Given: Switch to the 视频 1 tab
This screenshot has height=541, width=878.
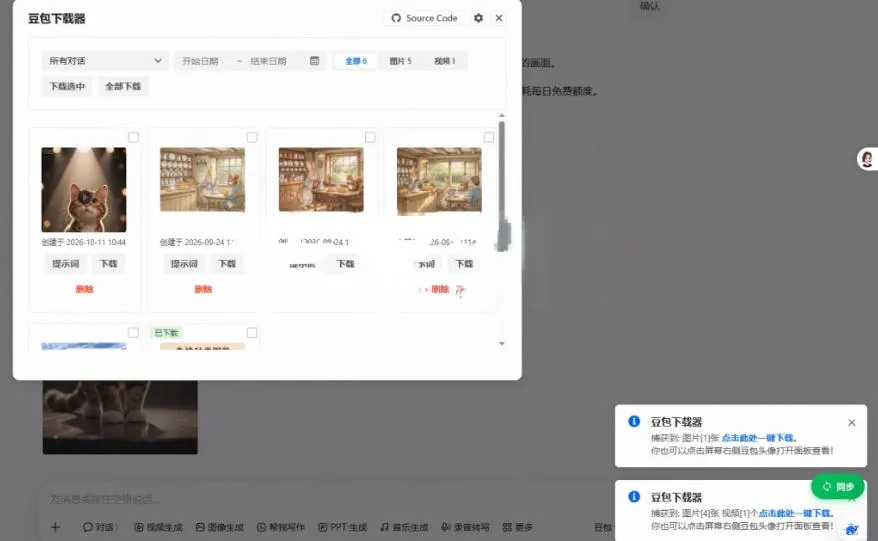Looking at the screenshot, I should pos(445,60).
